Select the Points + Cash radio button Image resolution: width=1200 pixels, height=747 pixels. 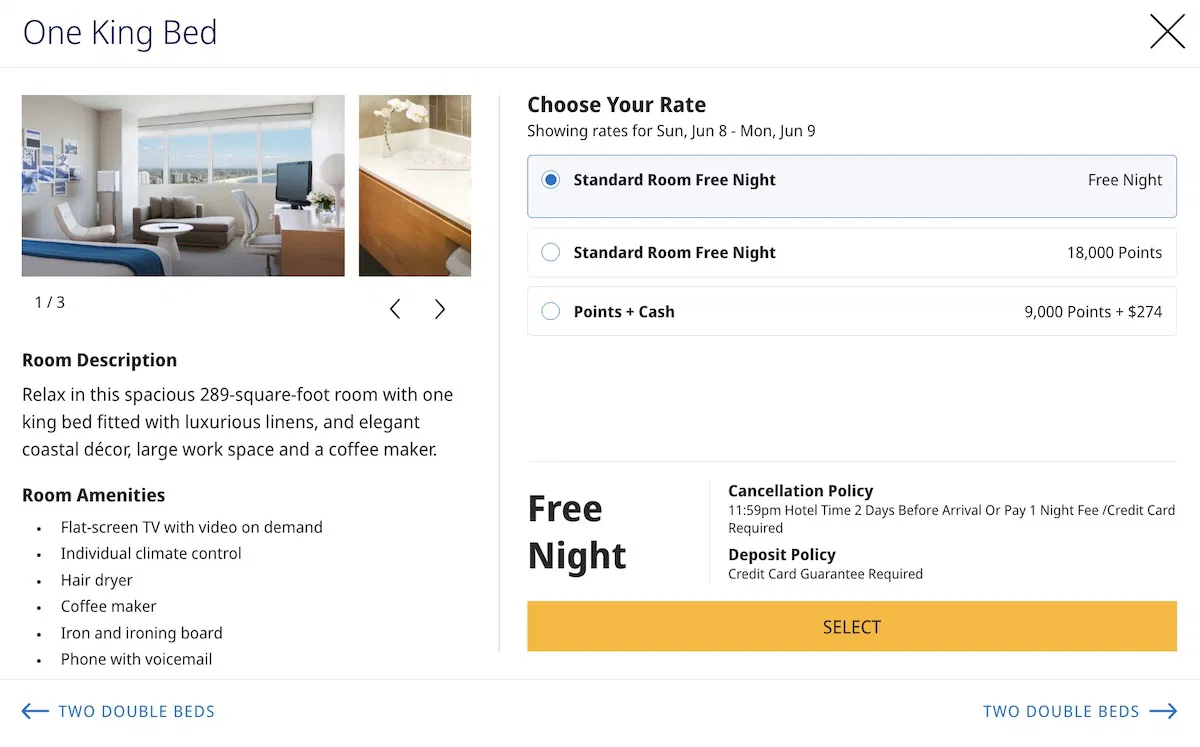(x=550, y=312)
